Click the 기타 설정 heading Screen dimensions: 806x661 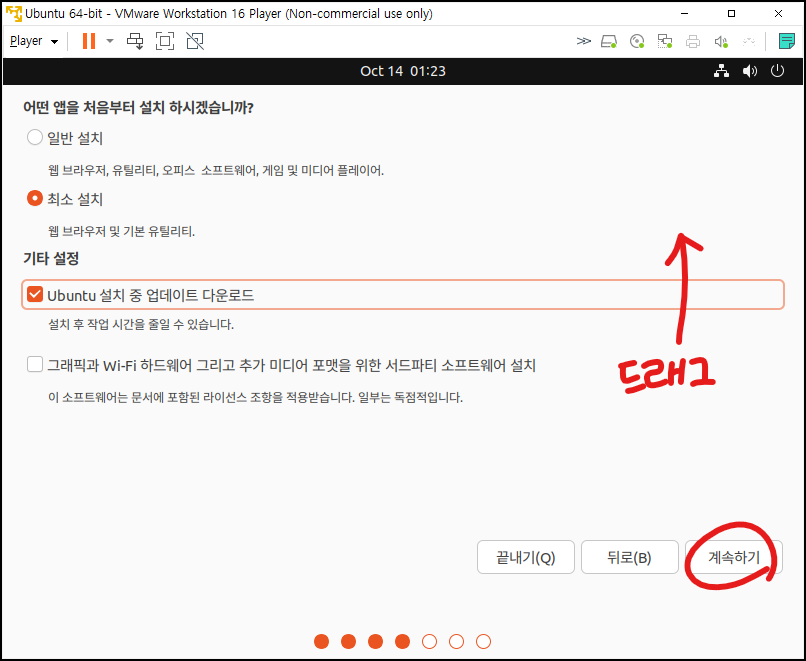(51, 258)
